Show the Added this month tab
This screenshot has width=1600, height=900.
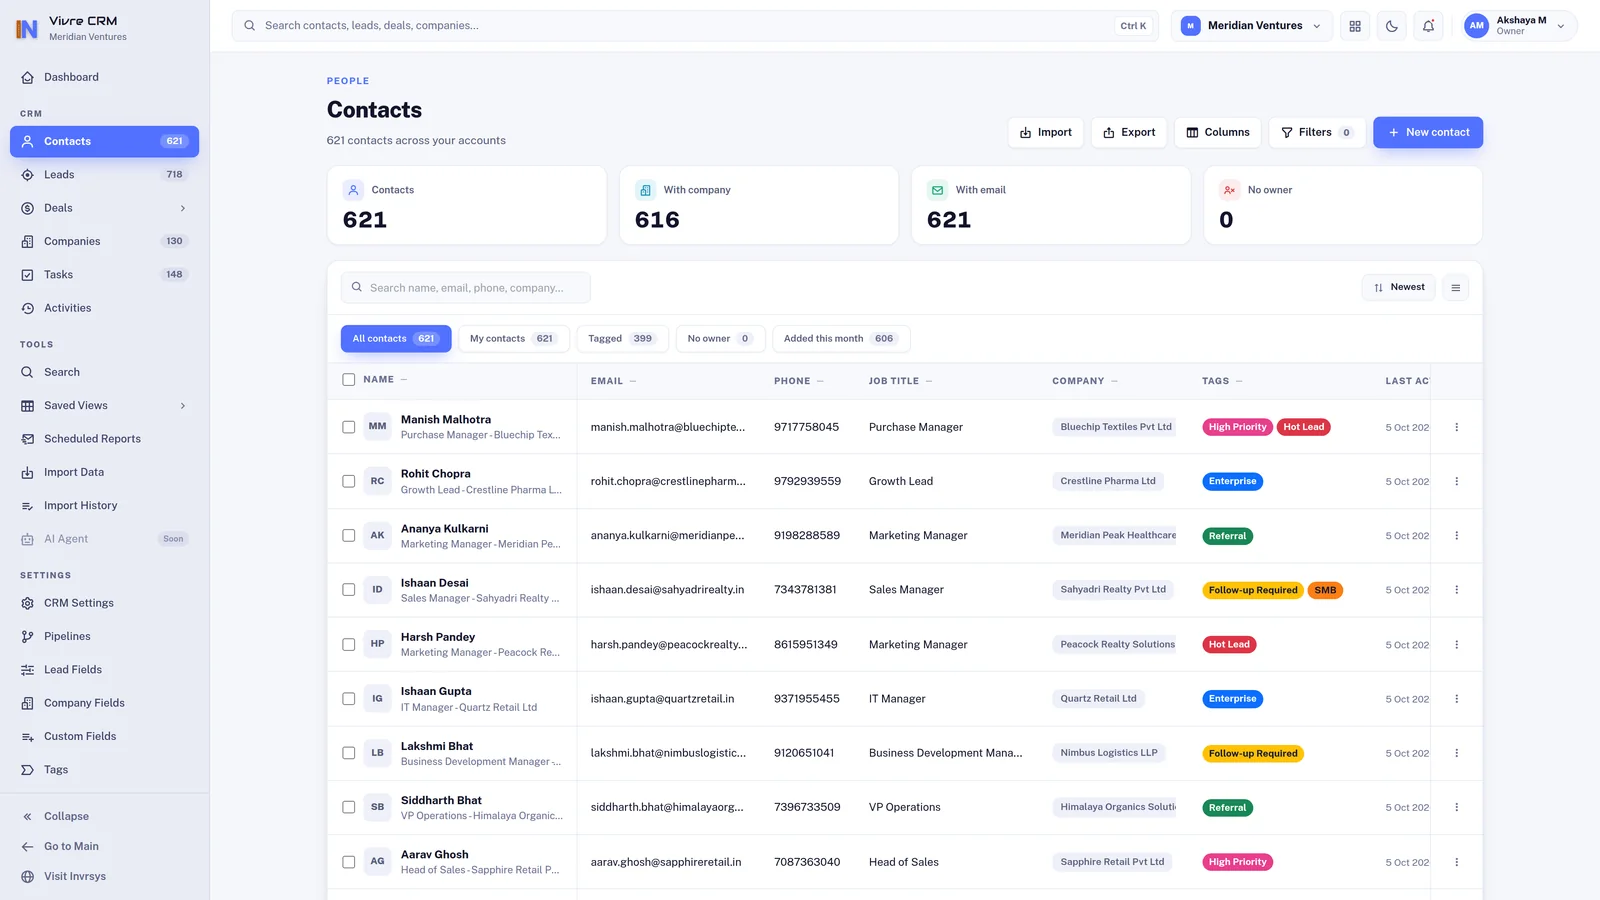pos(841,339)
